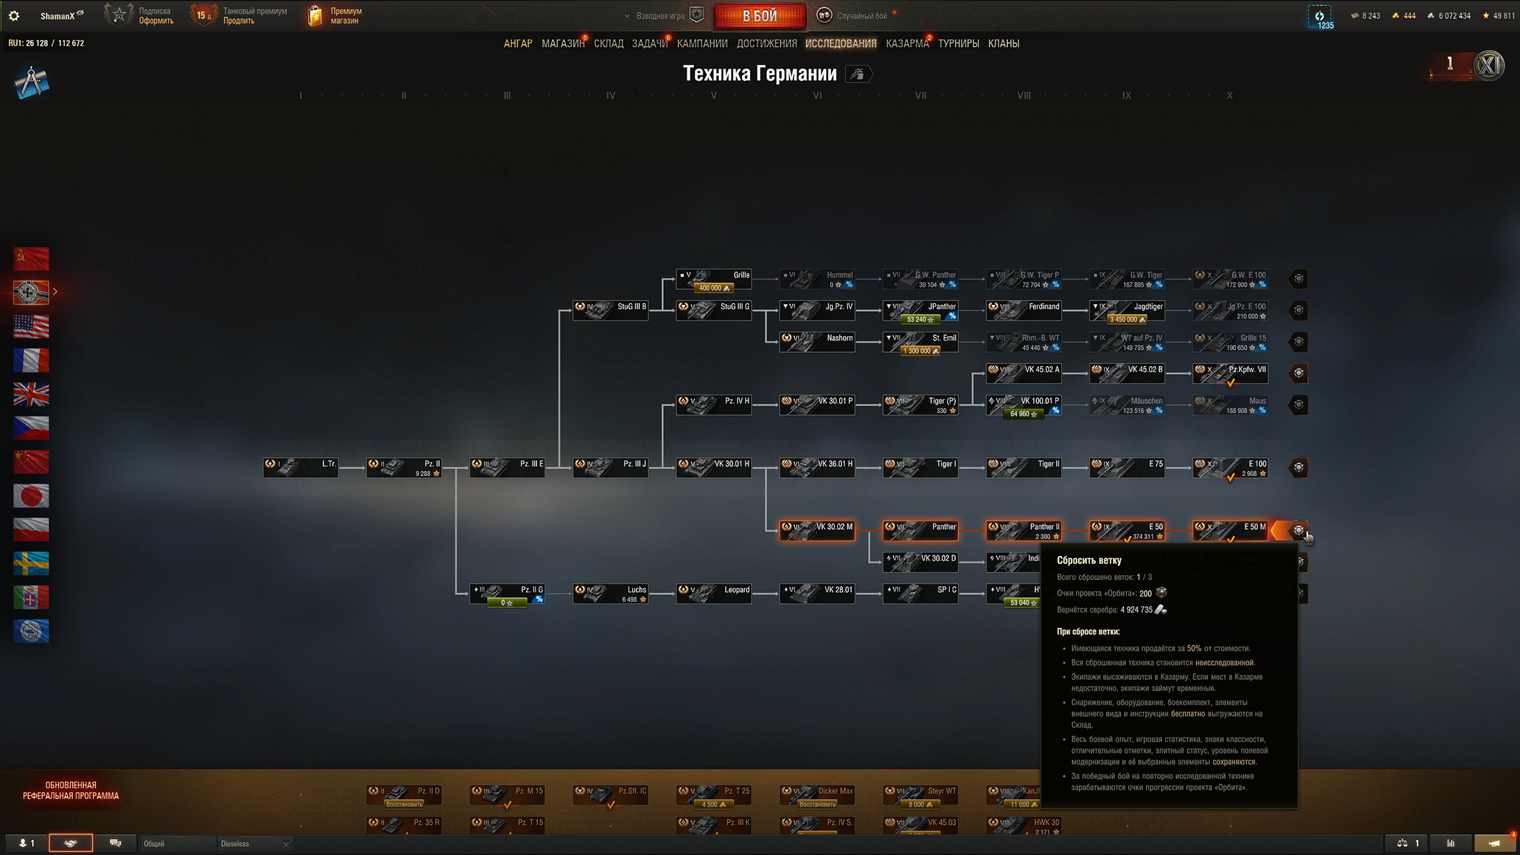
Task: Click highlighted reset-branch icon next to E 50 M
Action: point(1298,530)
